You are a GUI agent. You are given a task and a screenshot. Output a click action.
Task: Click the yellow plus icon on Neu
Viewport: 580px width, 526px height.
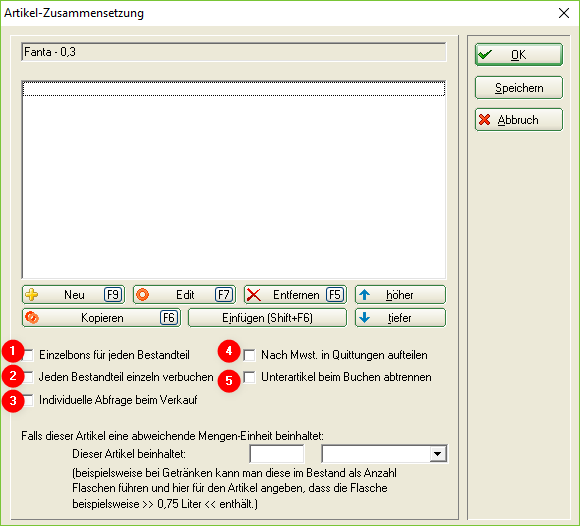32,295
